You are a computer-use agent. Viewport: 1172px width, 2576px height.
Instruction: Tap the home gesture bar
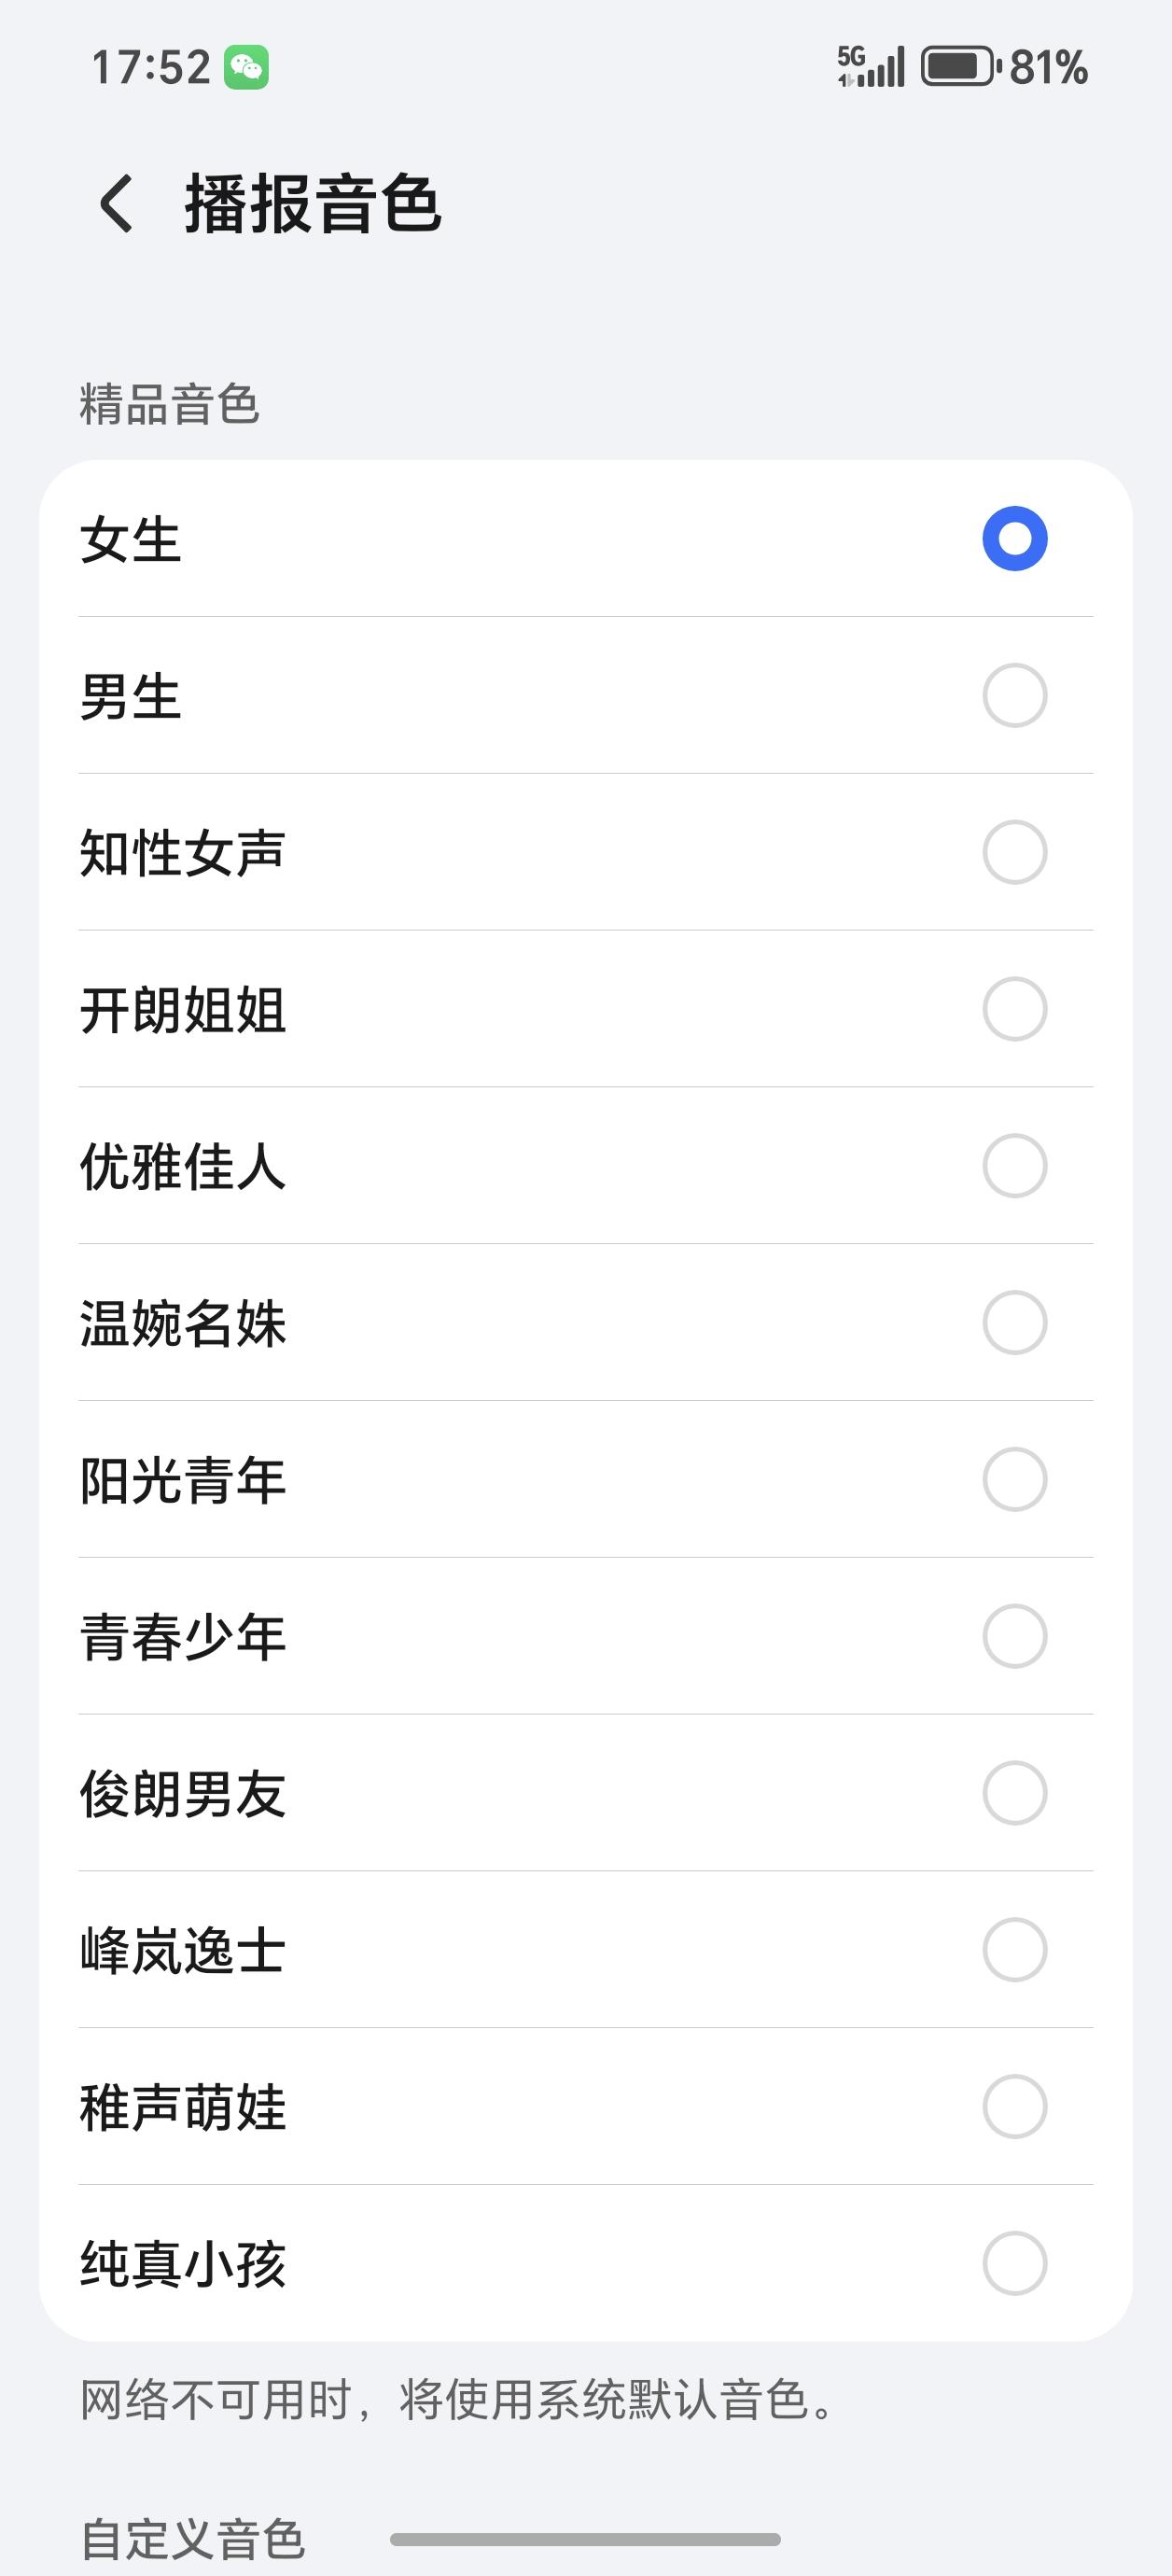pos(585,2539)
